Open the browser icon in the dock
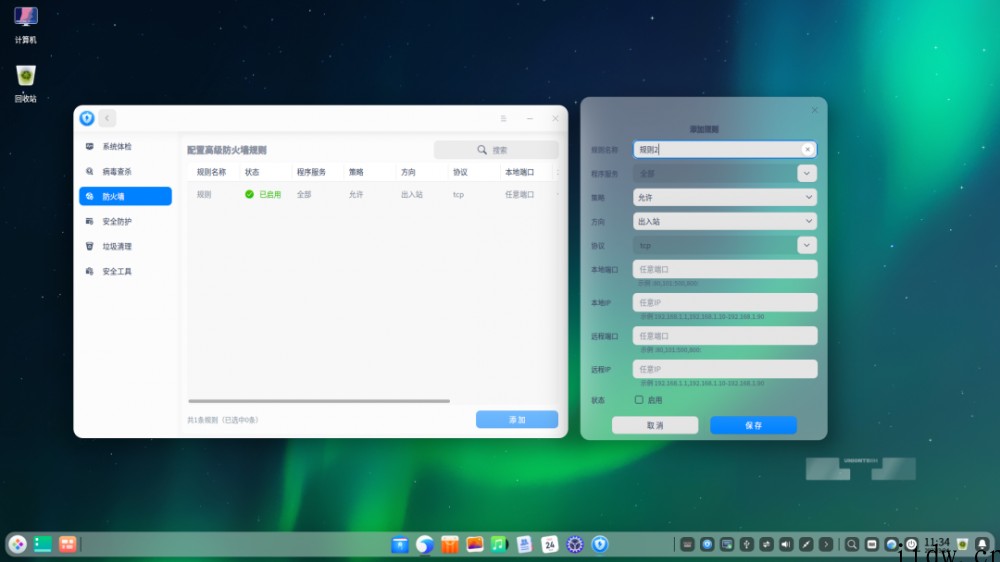Image resolution: width=1000 pixels, height=562 pixels. 425,544
